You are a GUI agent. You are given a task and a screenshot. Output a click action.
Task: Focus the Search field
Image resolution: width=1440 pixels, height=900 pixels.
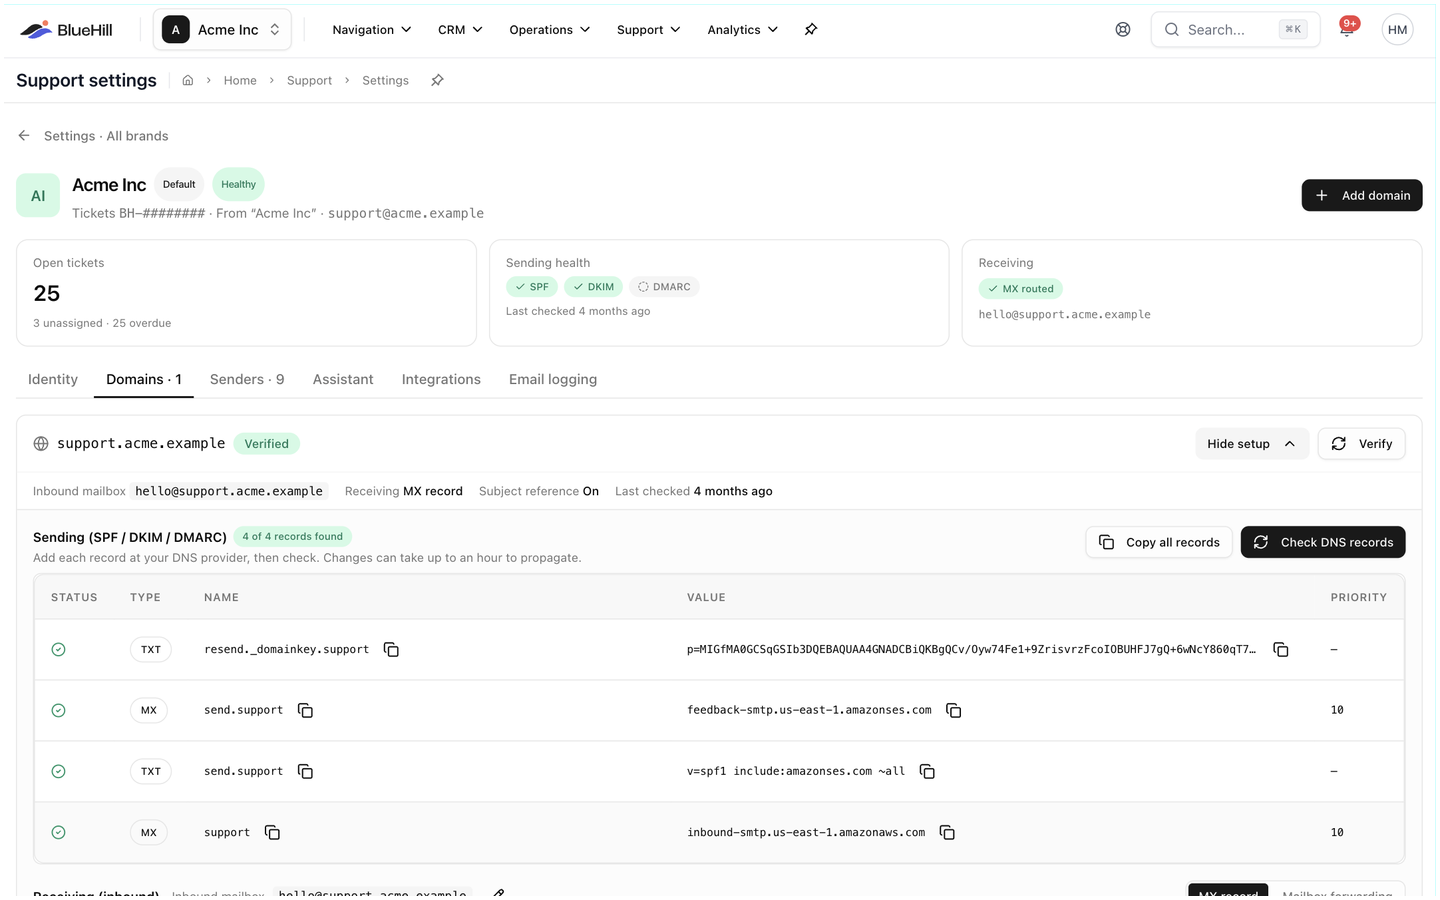pos(1235,30)
